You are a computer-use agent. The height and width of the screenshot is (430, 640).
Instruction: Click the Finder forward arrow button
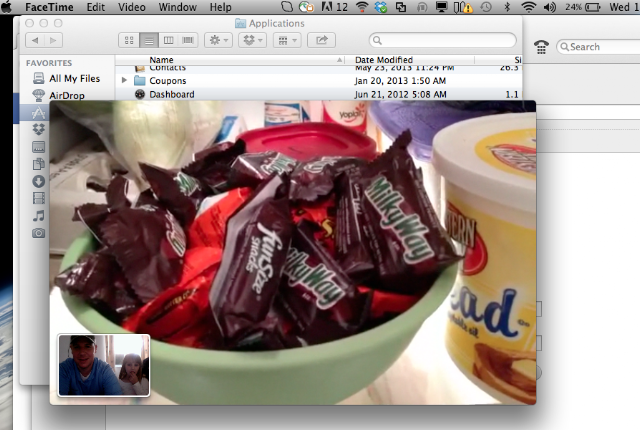(x=53, y=40)
